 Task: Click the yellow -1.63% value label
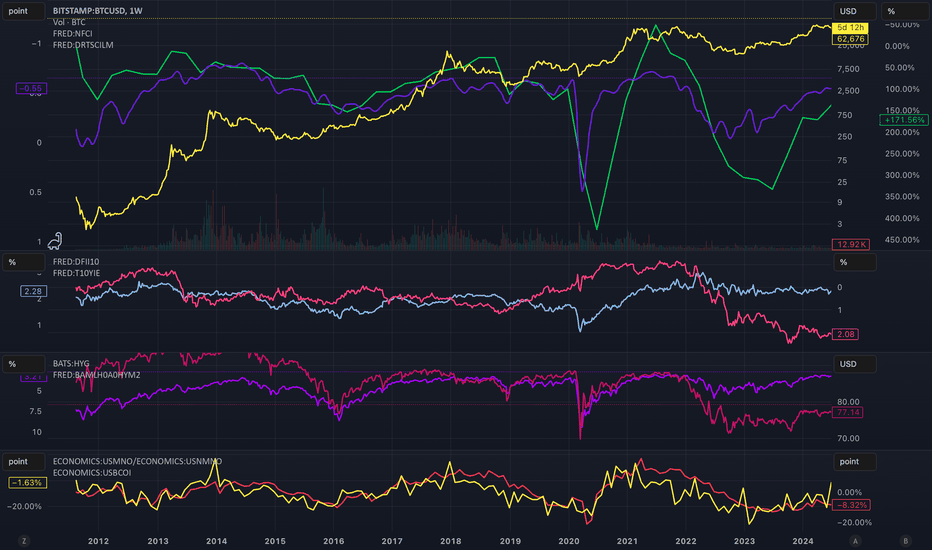point(27,482)
